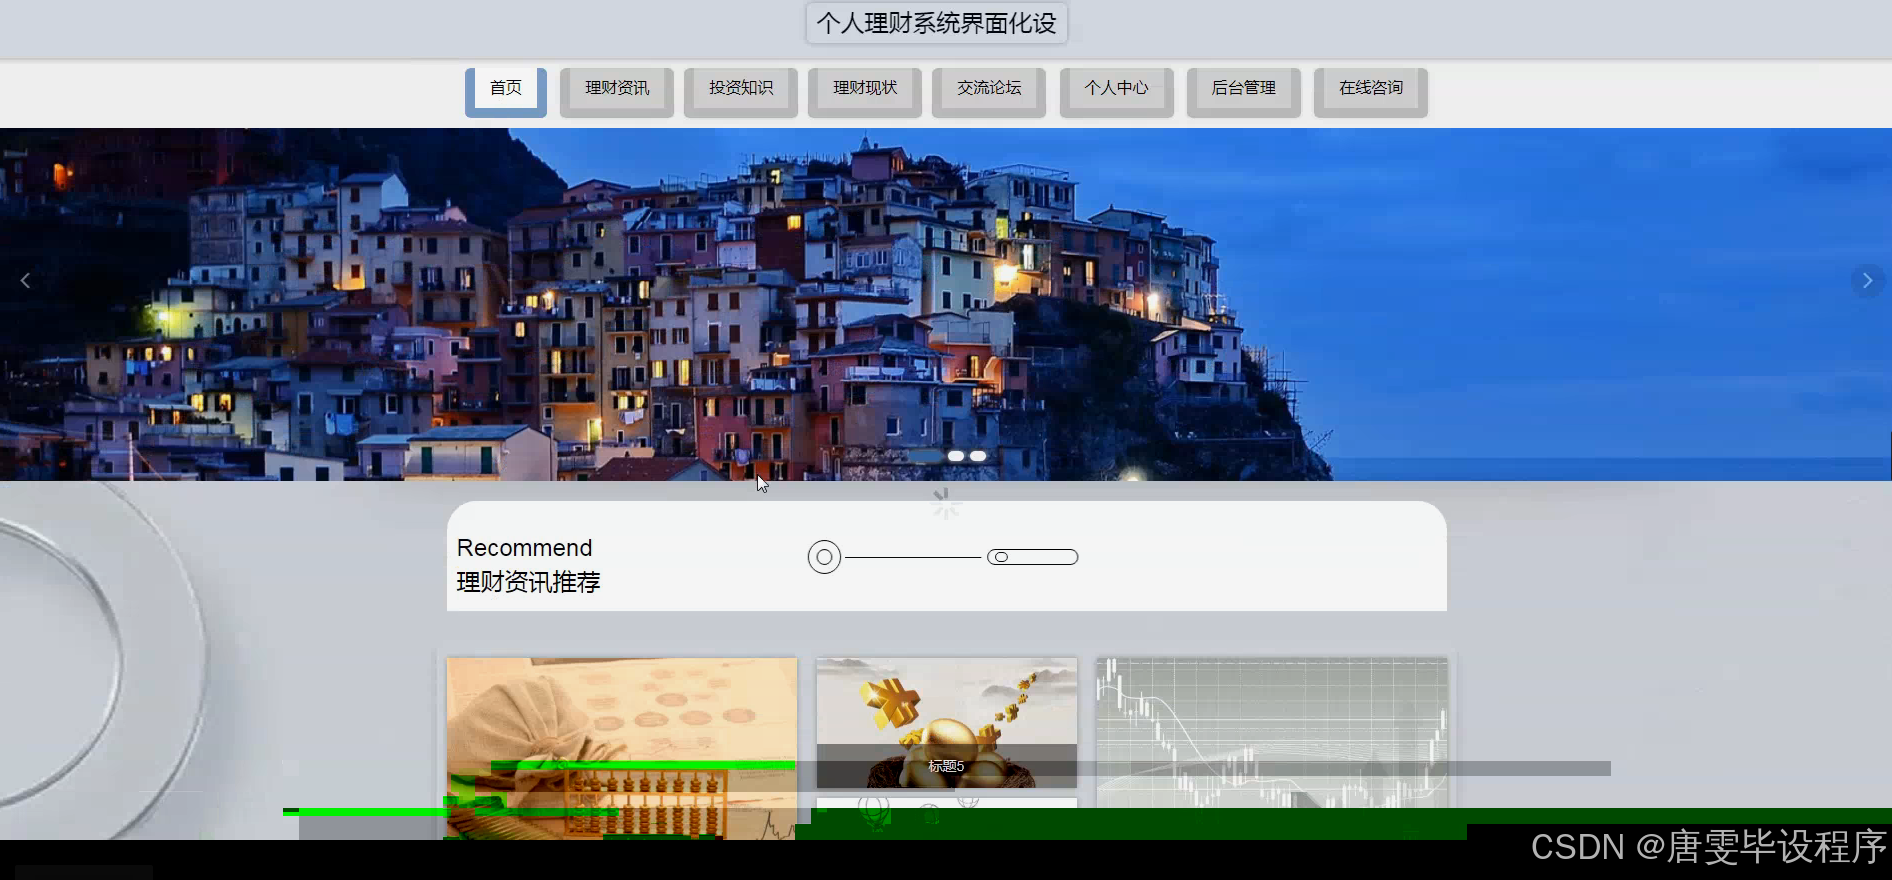1892x880 pixels.
Task: Click the 标题5 caption label
Action: pos(946,766)
